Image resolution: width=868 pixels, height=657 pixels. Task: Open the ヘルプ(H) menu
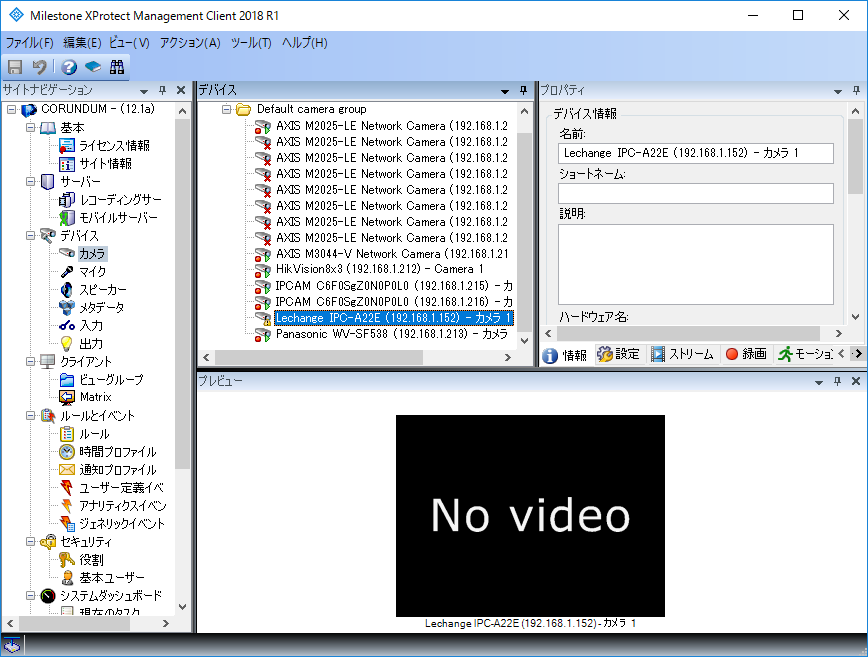pos(304,43)
